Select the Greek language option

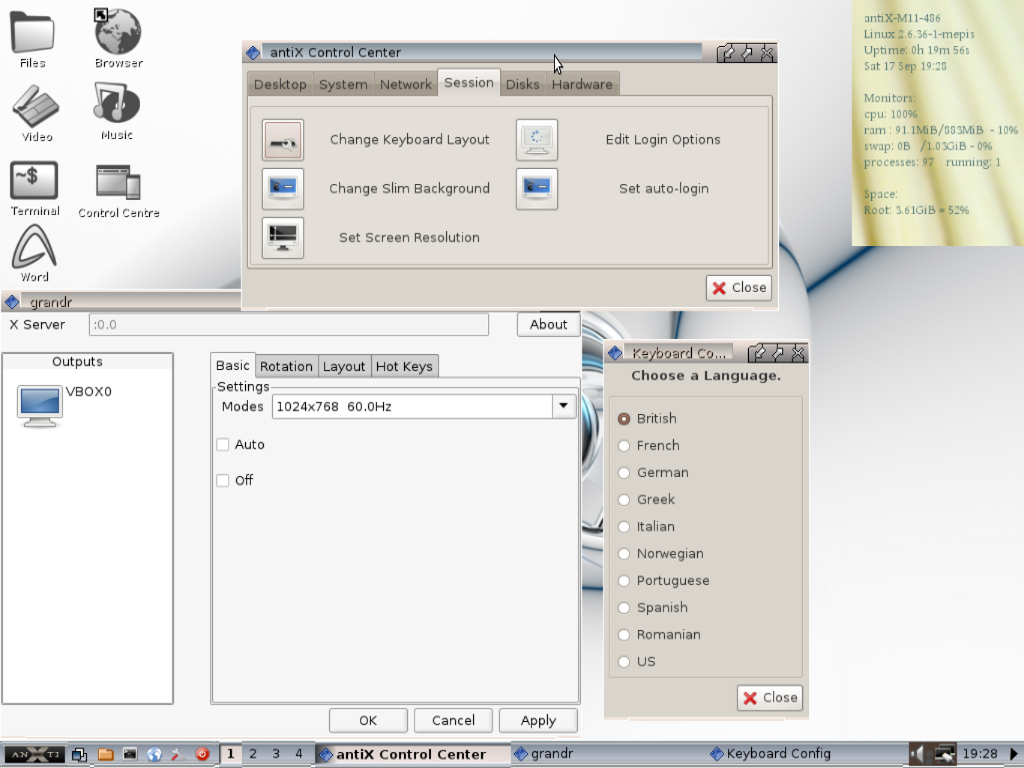pyautogui.click(x=624, y=500)
